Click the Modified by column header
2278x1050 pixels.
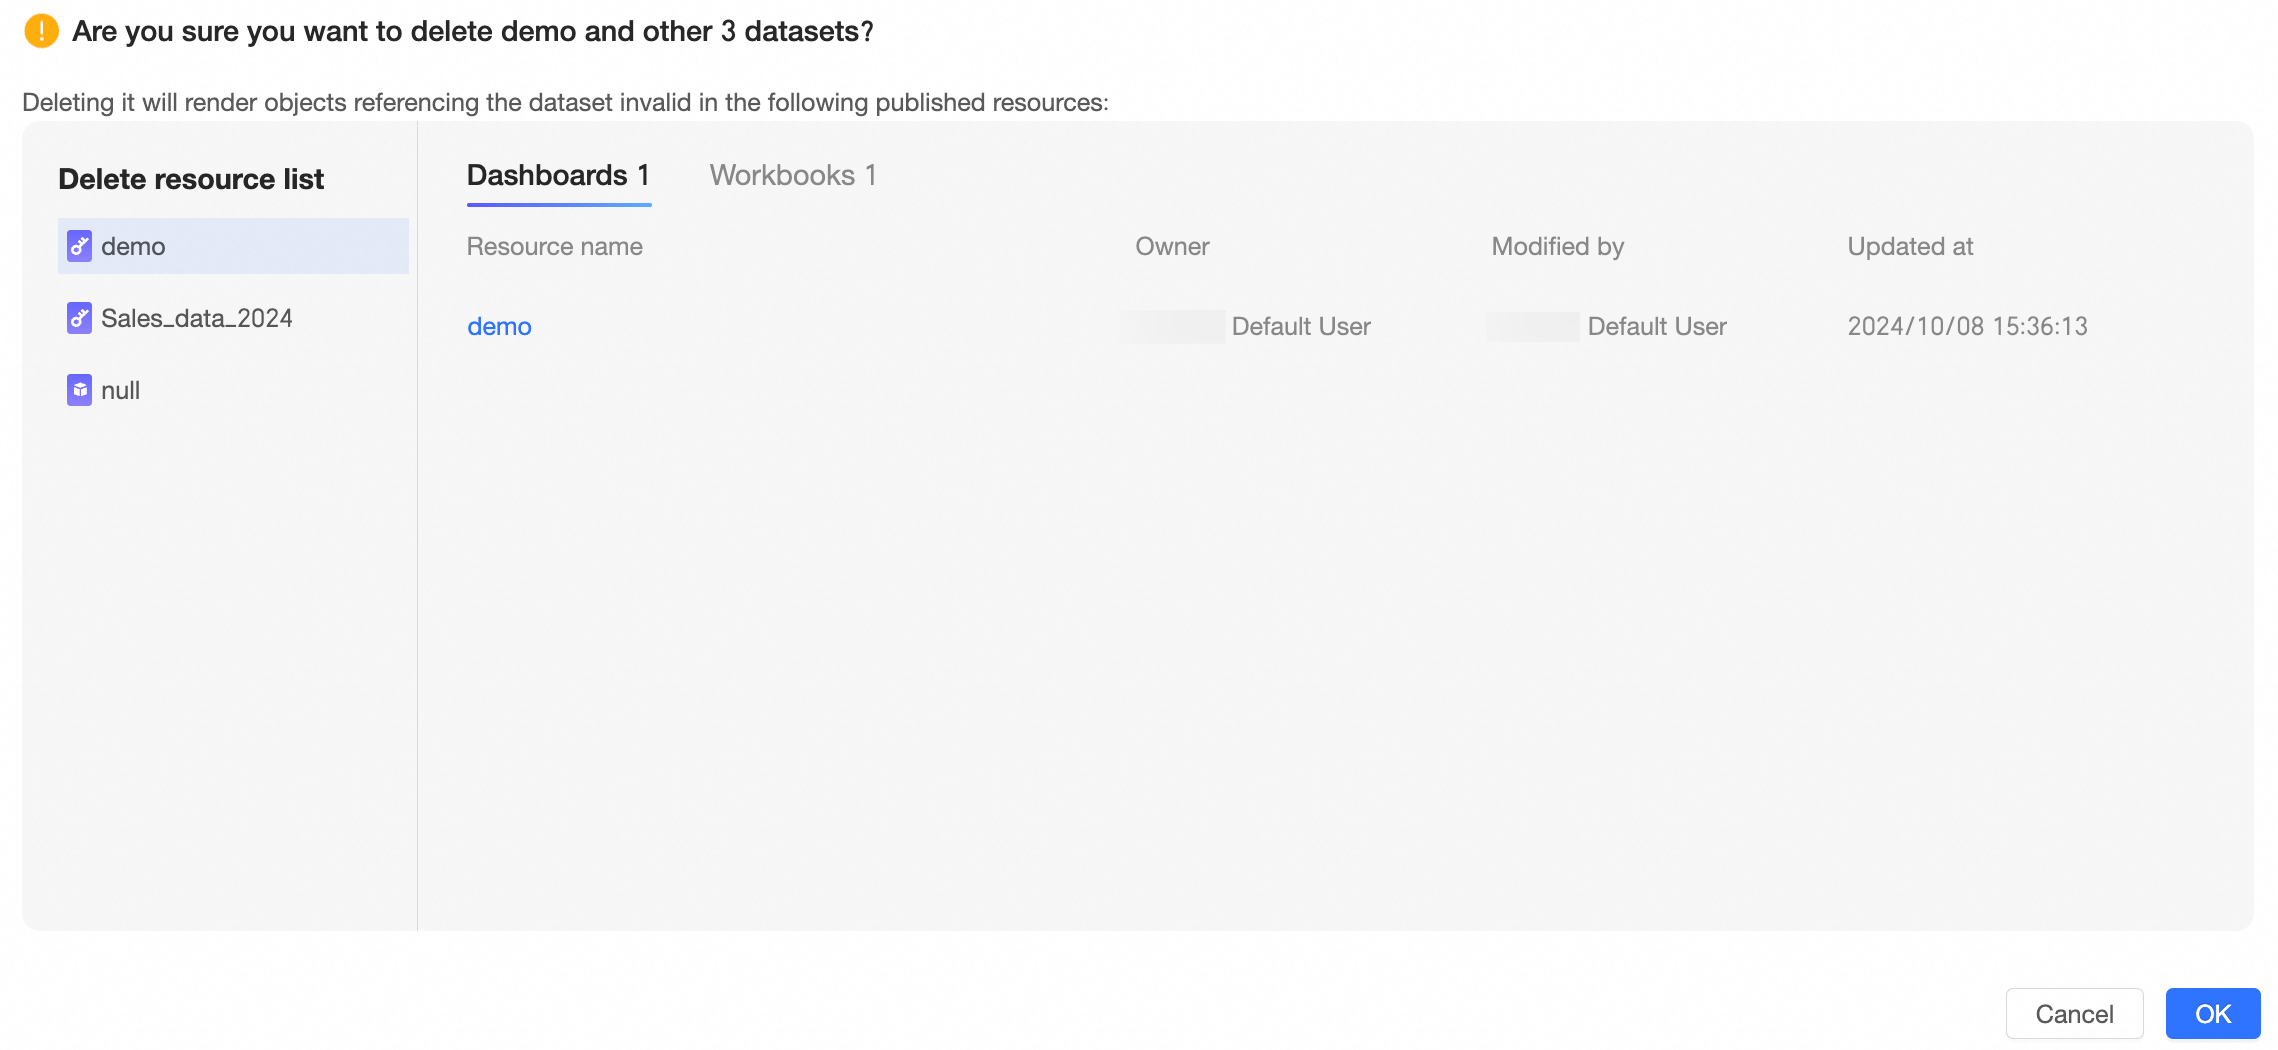[x=1557, y=246]
